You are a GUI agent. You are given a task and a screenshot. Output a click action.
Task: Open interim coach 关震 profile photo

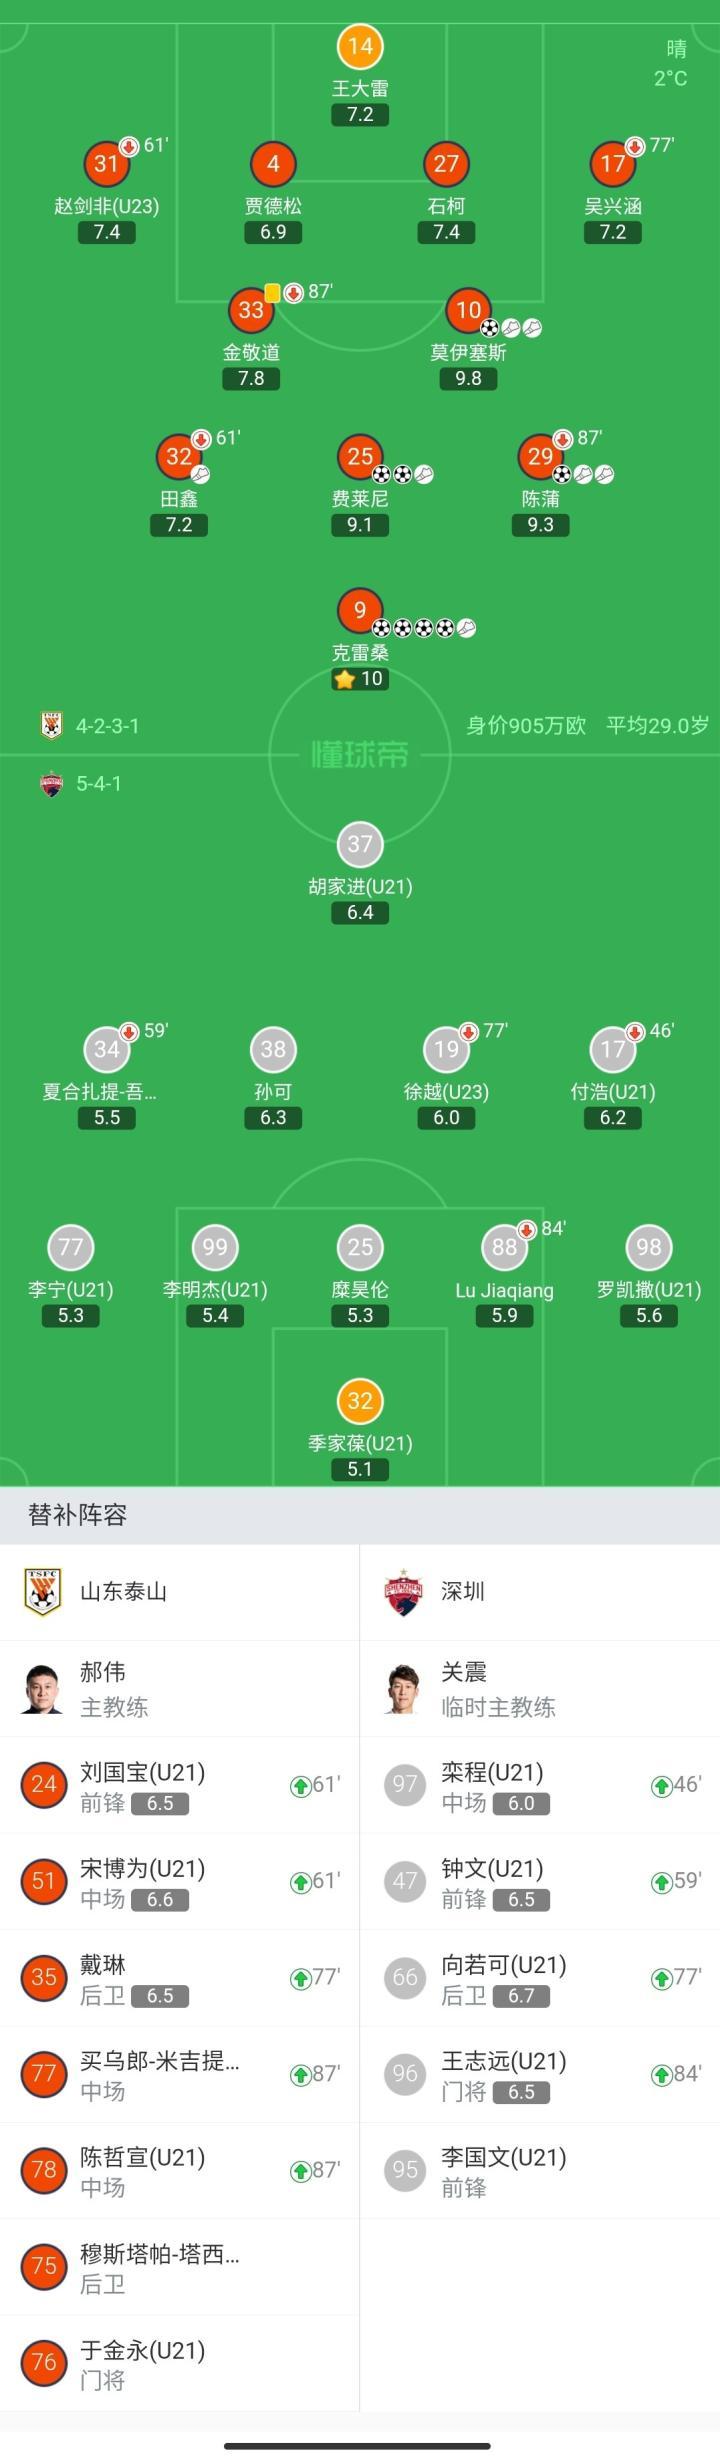[x=404, y=1688]
